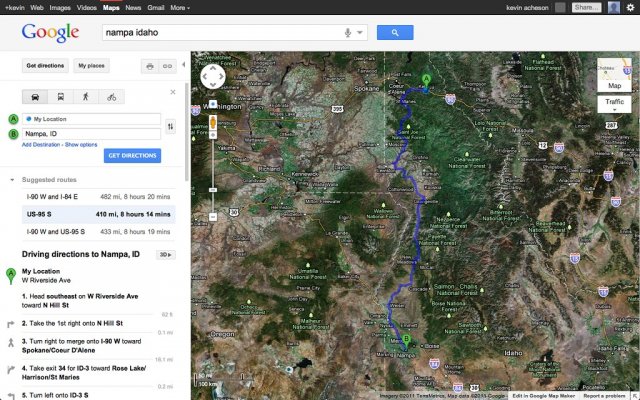The height and width of the screenshot is (400, 640).
Task: Select I-90 W and I-84 E route
Action: tap(98, 197)
